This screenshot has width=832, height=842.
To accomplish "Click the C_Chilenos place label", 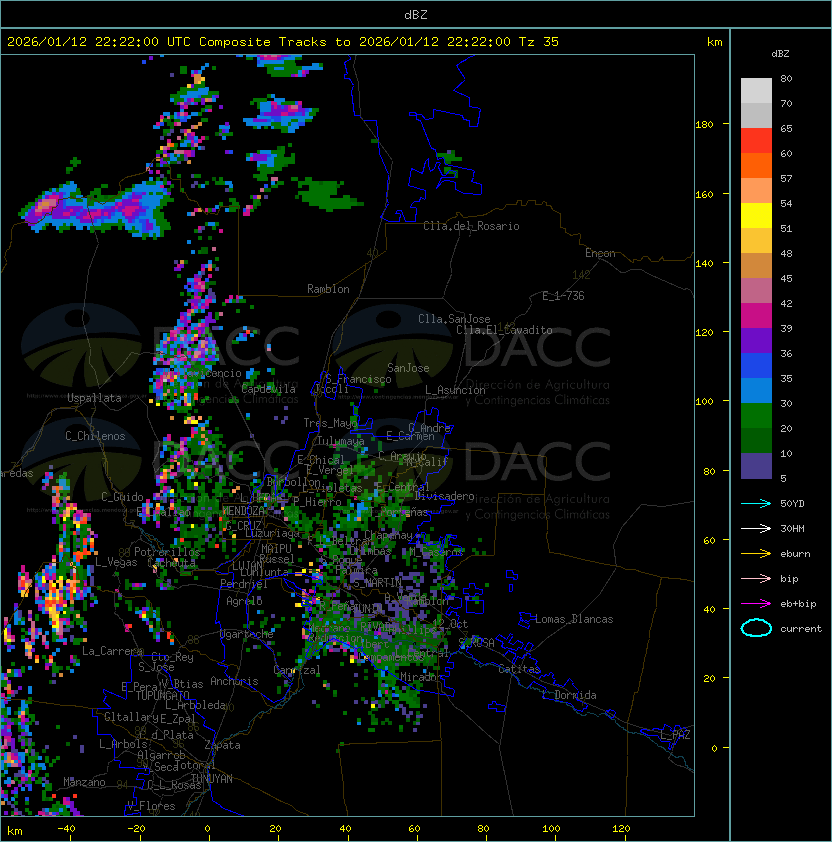I will (95, 436).
